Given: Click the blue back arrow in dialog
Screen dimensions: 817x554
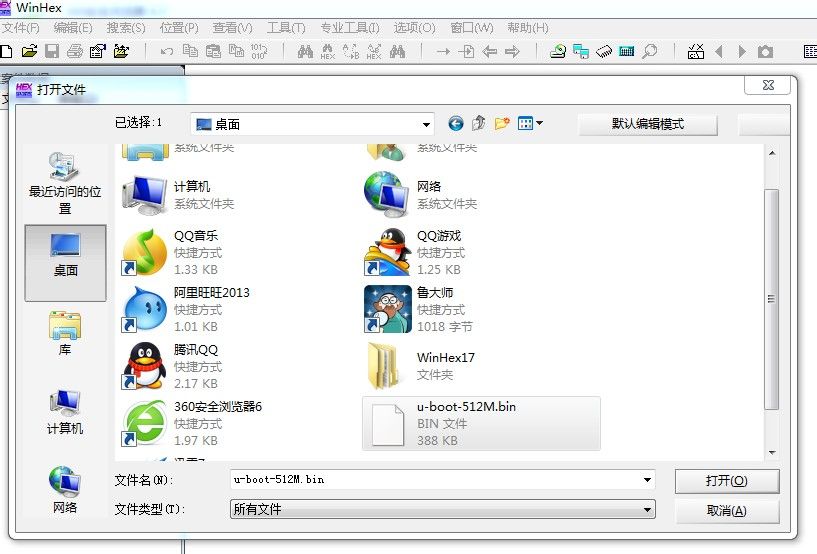Looking at the screenshot, I should (x=456, y=124).
